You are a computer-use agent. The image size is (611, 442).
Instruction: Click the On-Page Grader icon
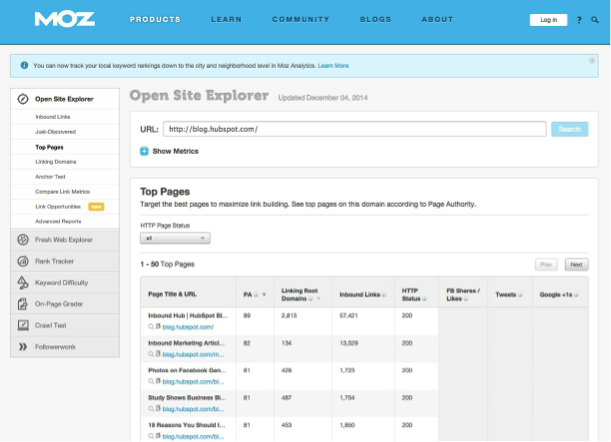(23, 304)
